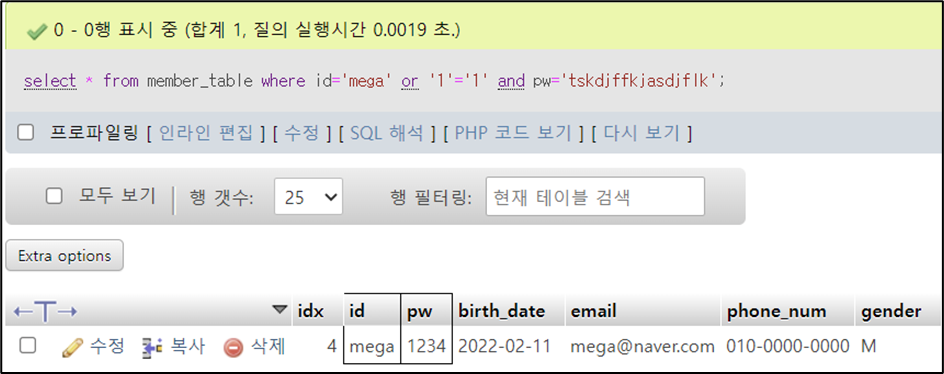Screen dimensions: 944x374
Task: Check the 모두 보기 checkbox
Action: pyautogui.click(x=54, y=196)
